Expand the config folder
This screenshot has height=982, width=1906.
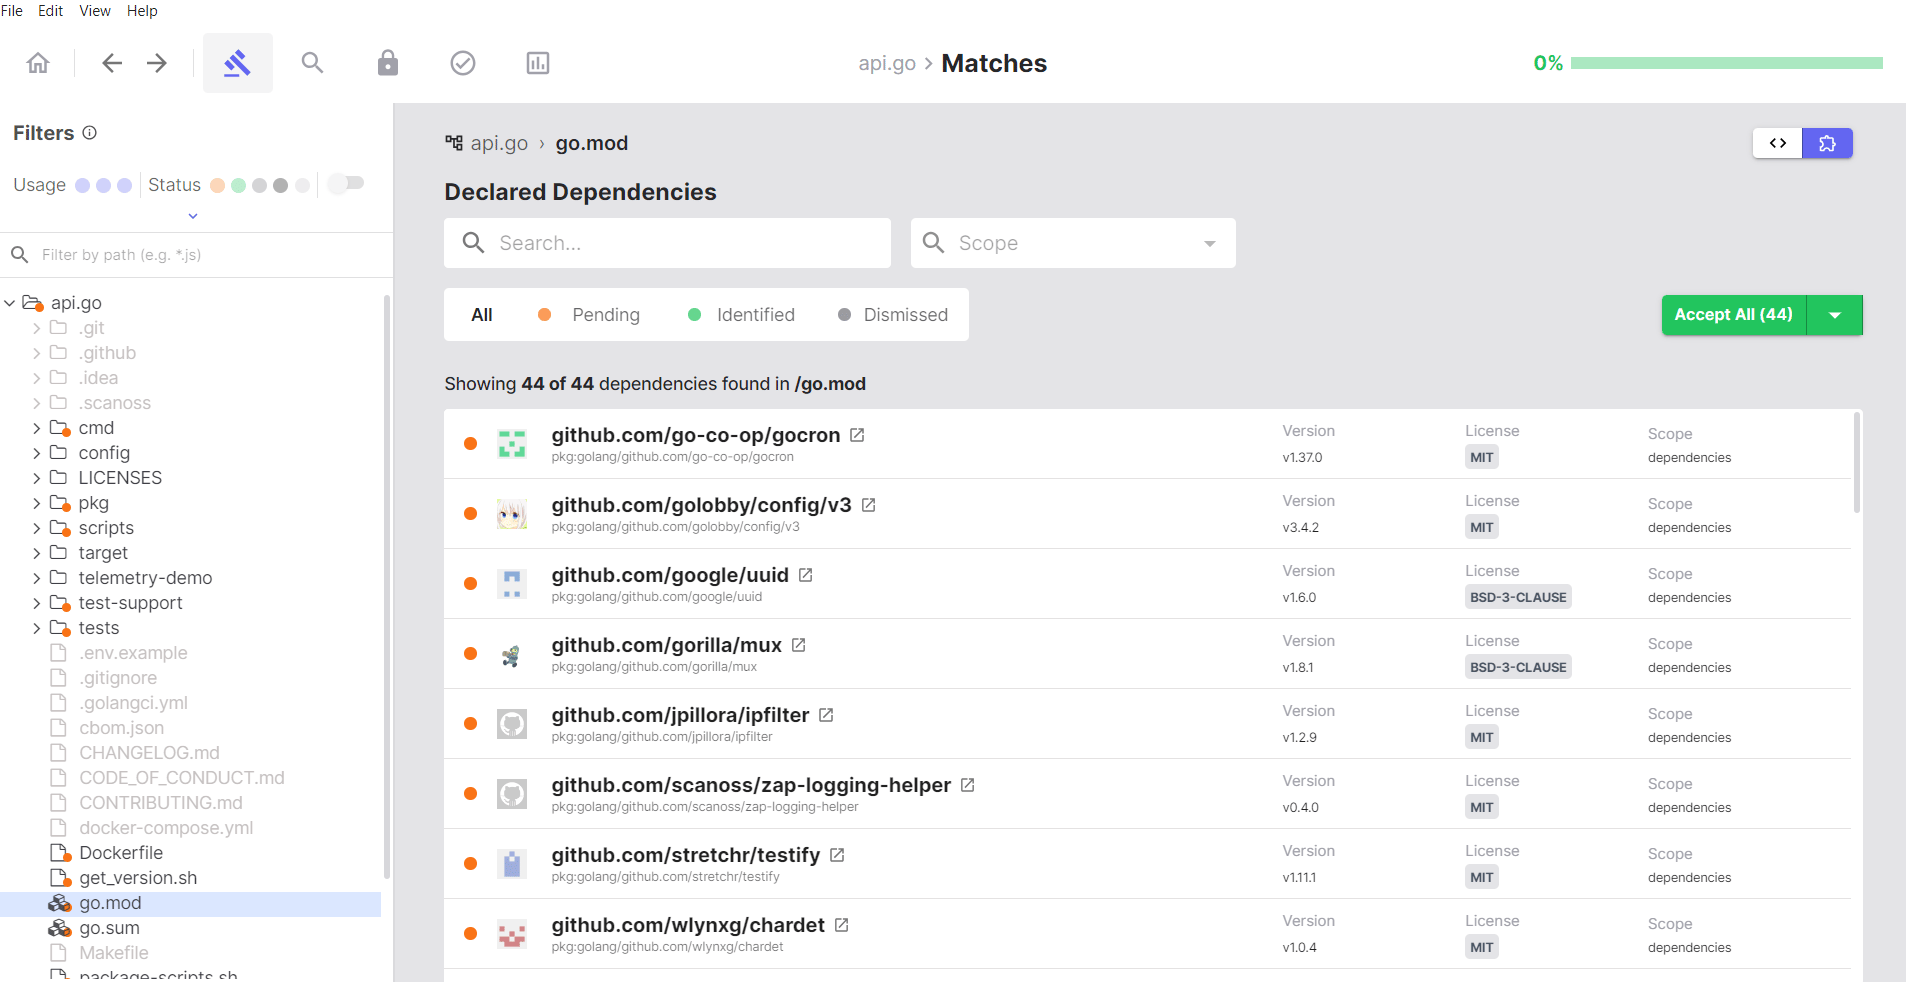pos(37,453)
